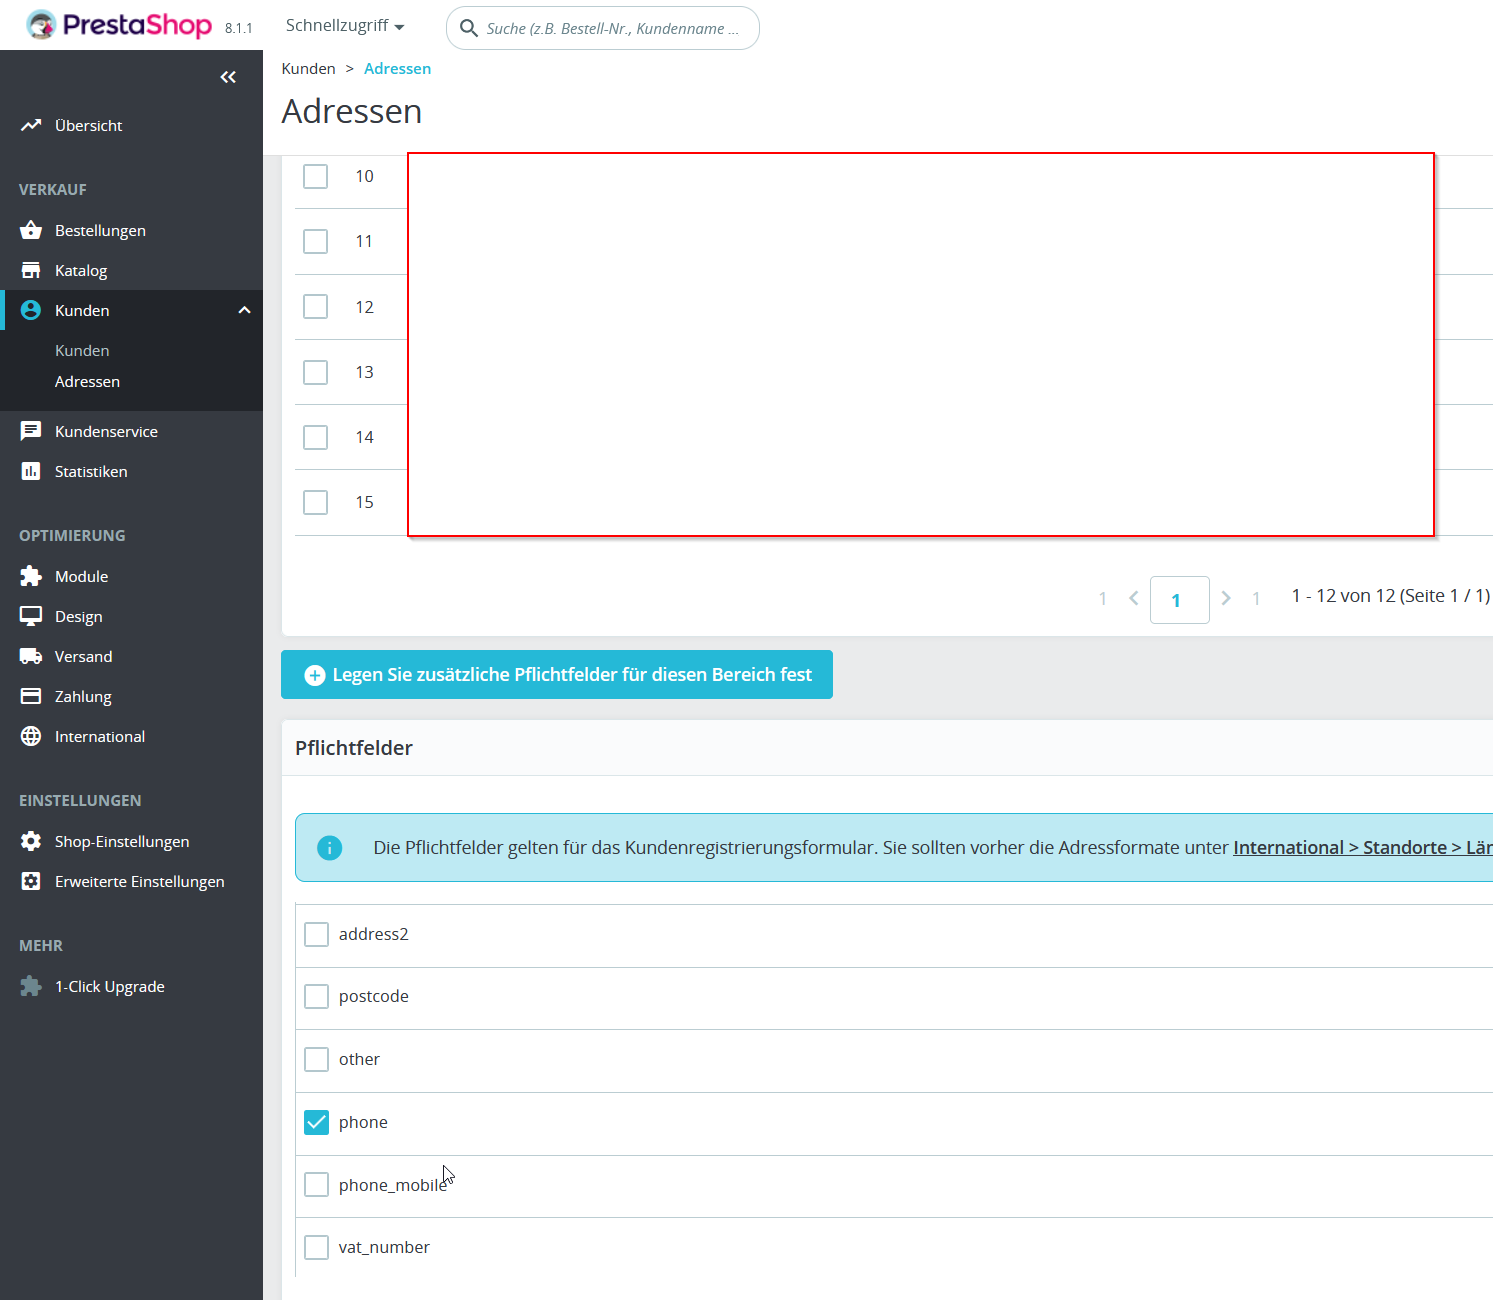Click the first page number 1
The height and width of the screenshot is (1300, 1493).
(1102, 598)
